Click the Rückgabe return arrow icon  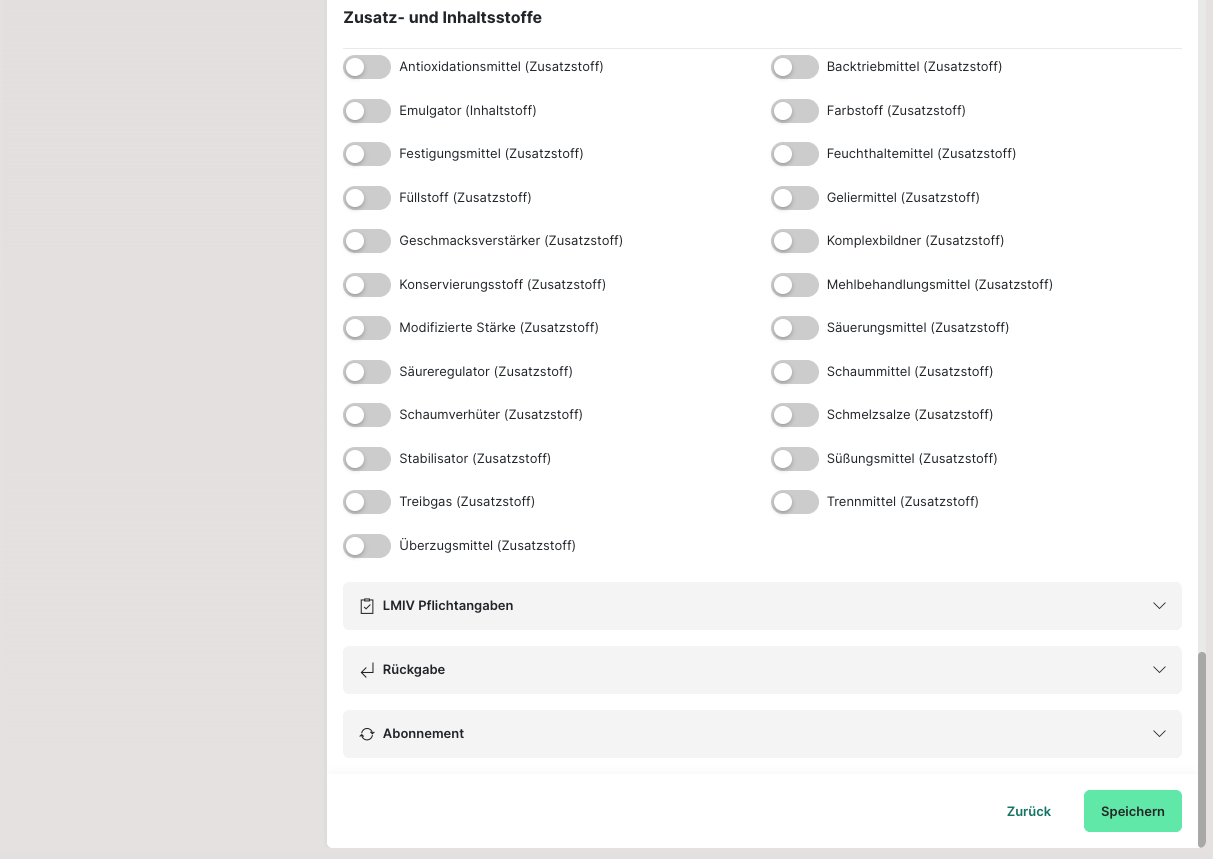pos(367,670)
